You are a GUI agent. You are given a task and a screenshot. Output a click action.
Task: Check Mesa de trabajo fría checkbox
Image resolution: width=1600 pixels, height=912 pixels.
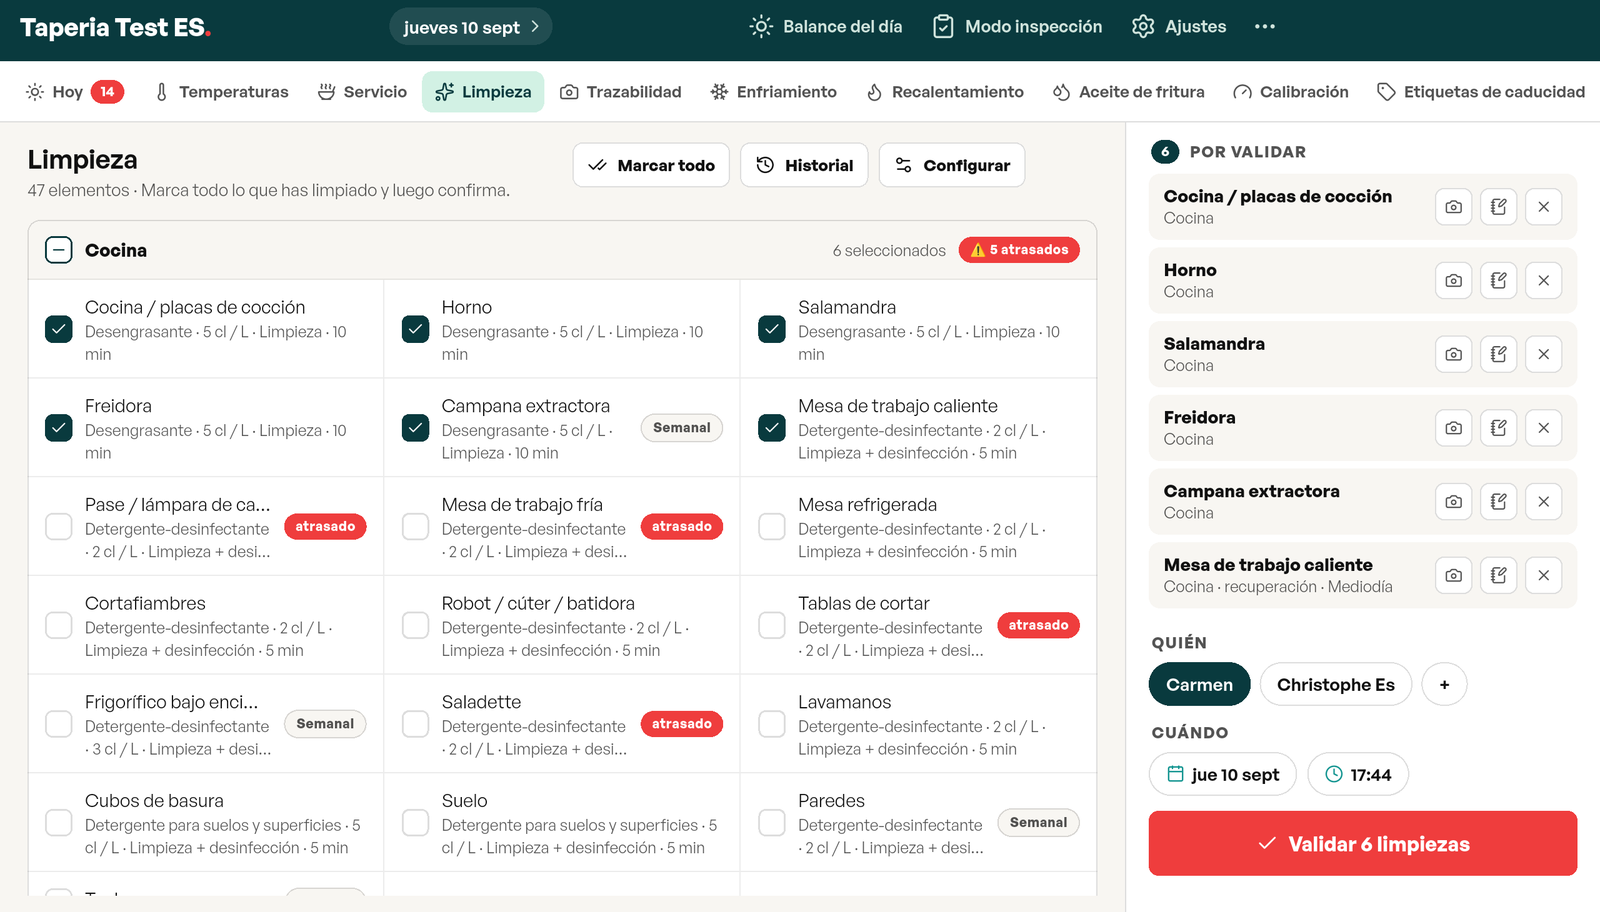pos(415,527)
